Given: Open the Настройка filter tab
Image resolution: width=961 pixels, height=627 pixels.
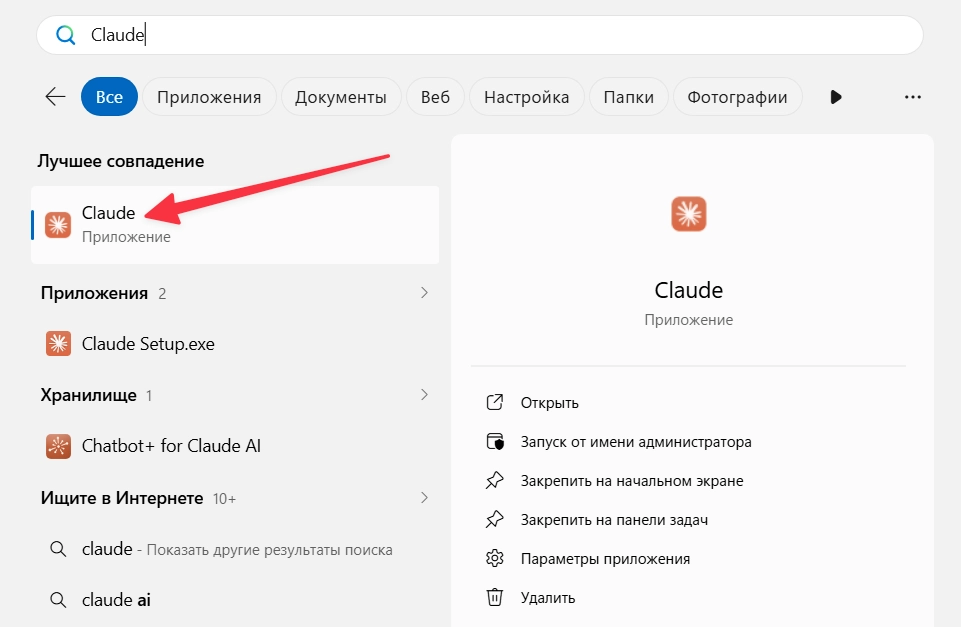Looking at the screenshot, I should pos(526,97).
